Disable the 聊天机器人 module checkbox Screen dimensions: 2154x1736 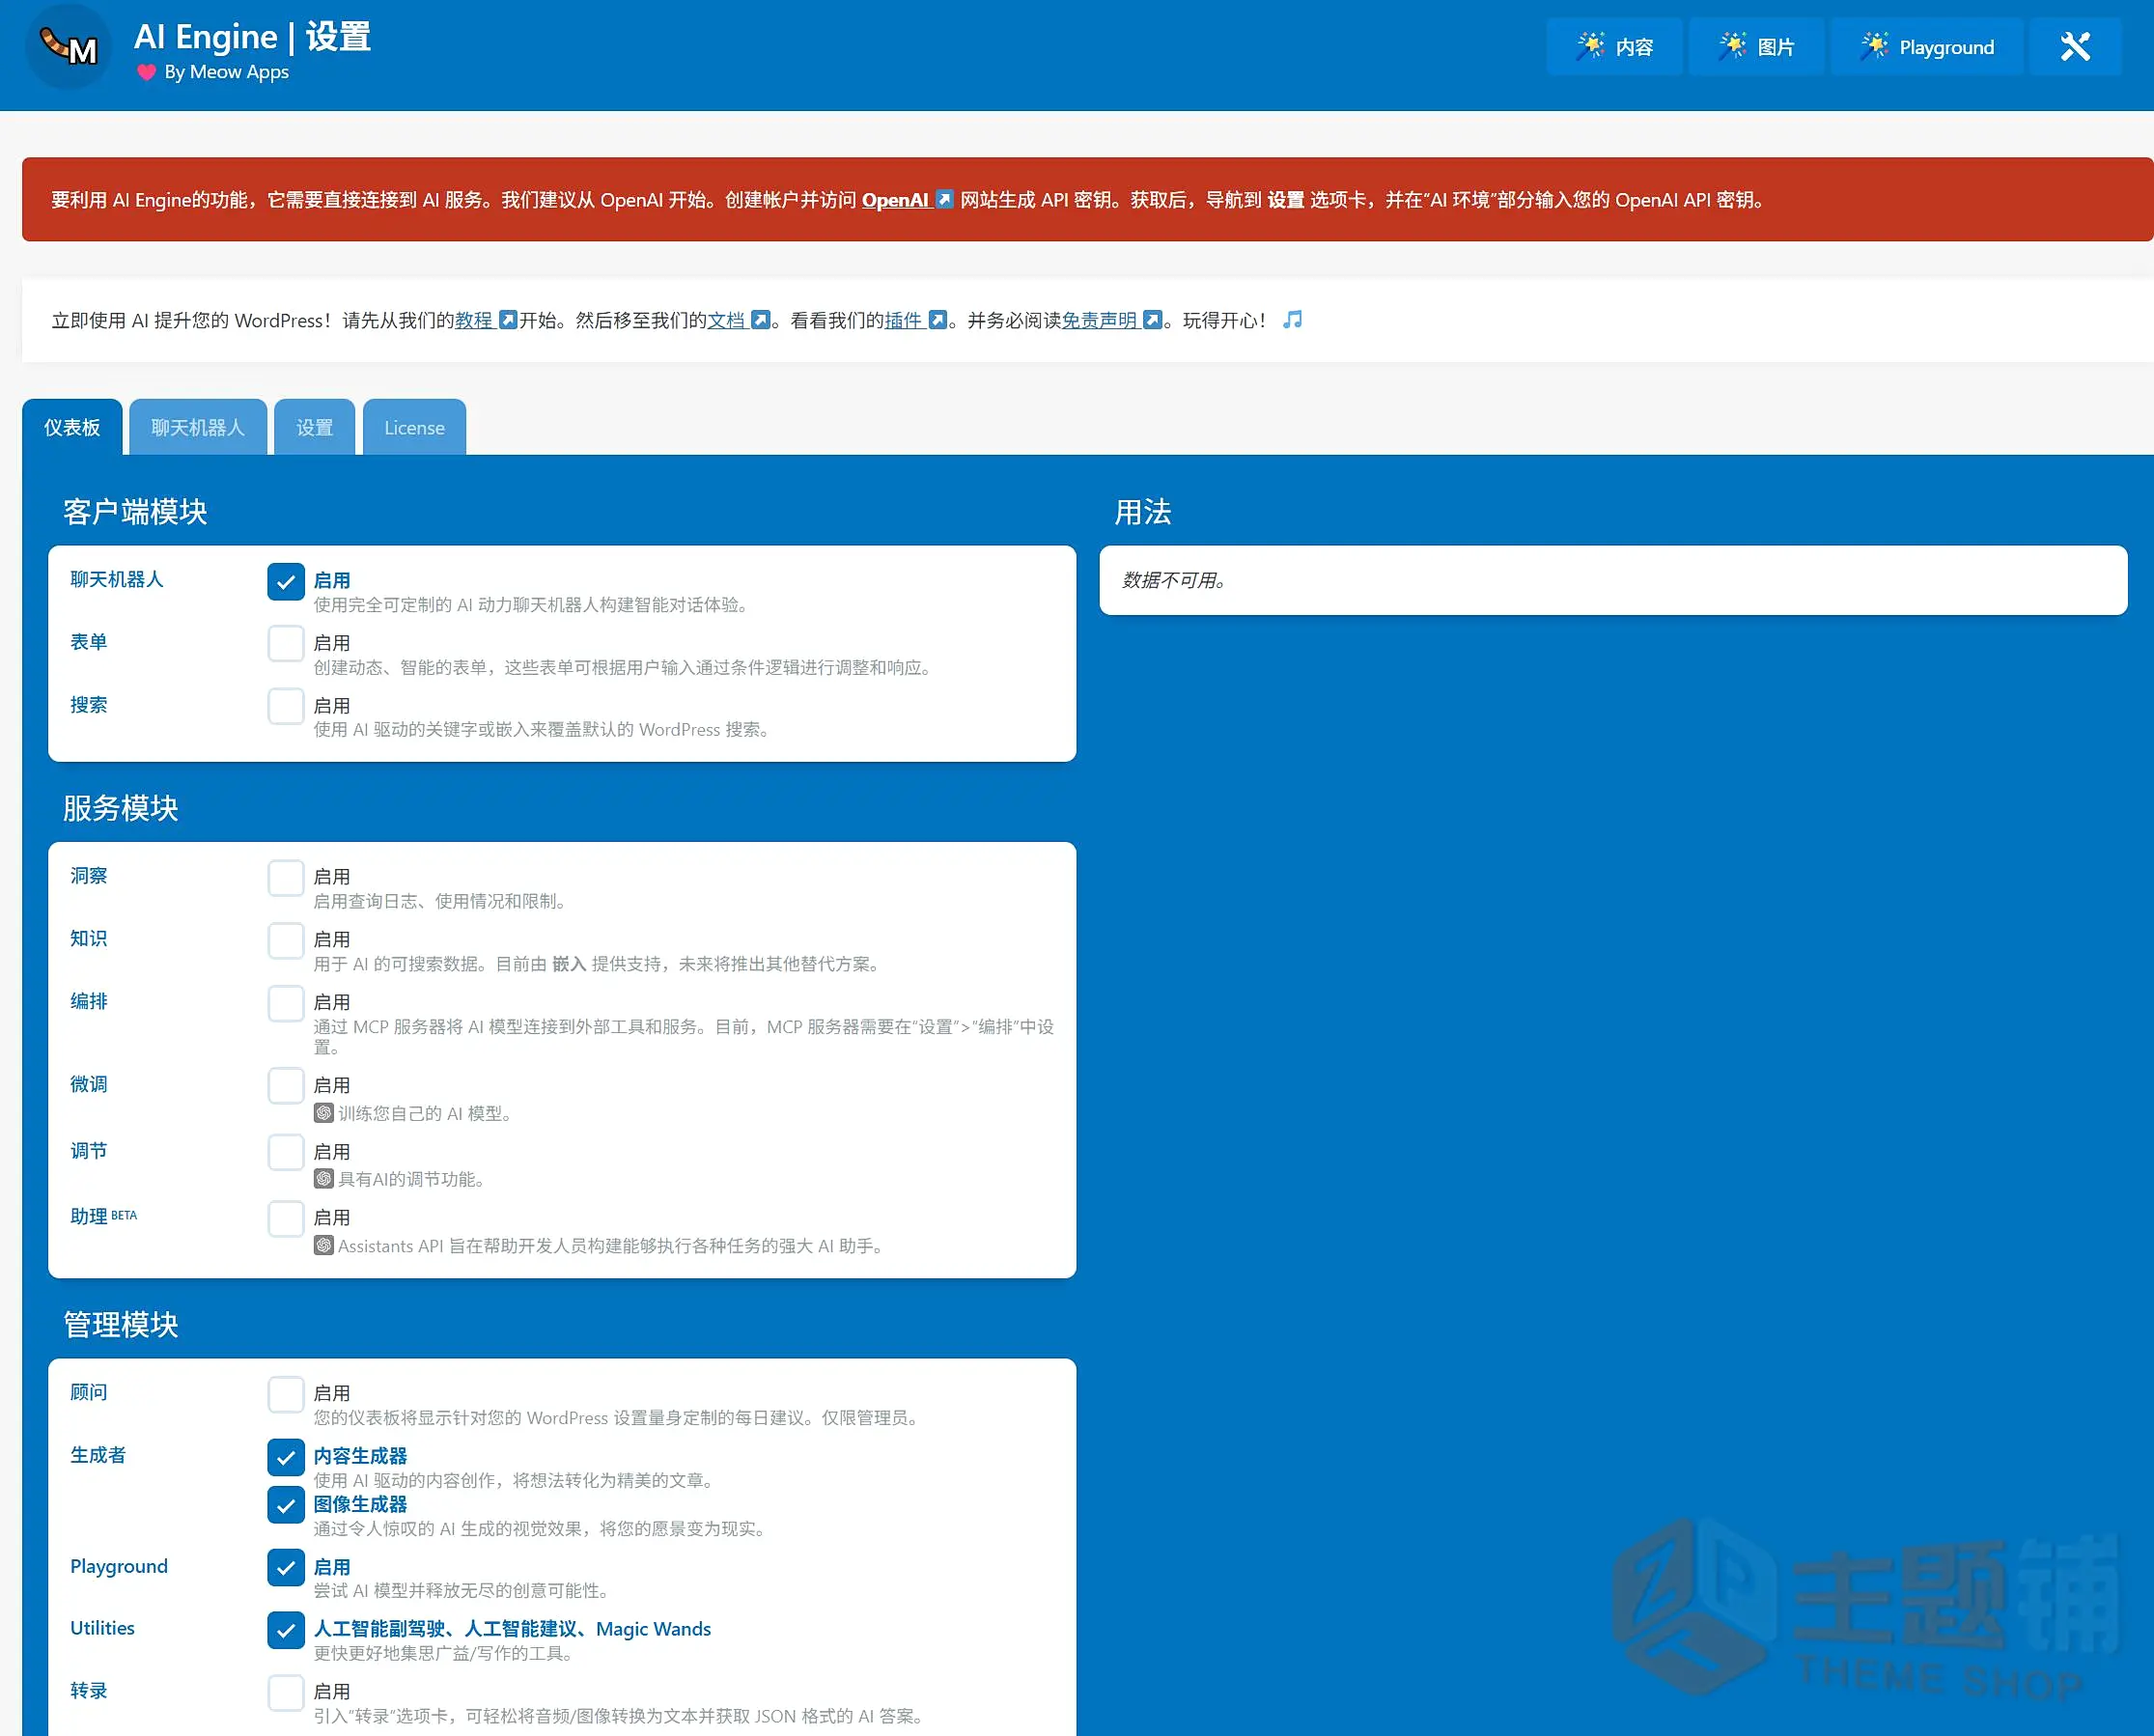(x=286, y=582)
